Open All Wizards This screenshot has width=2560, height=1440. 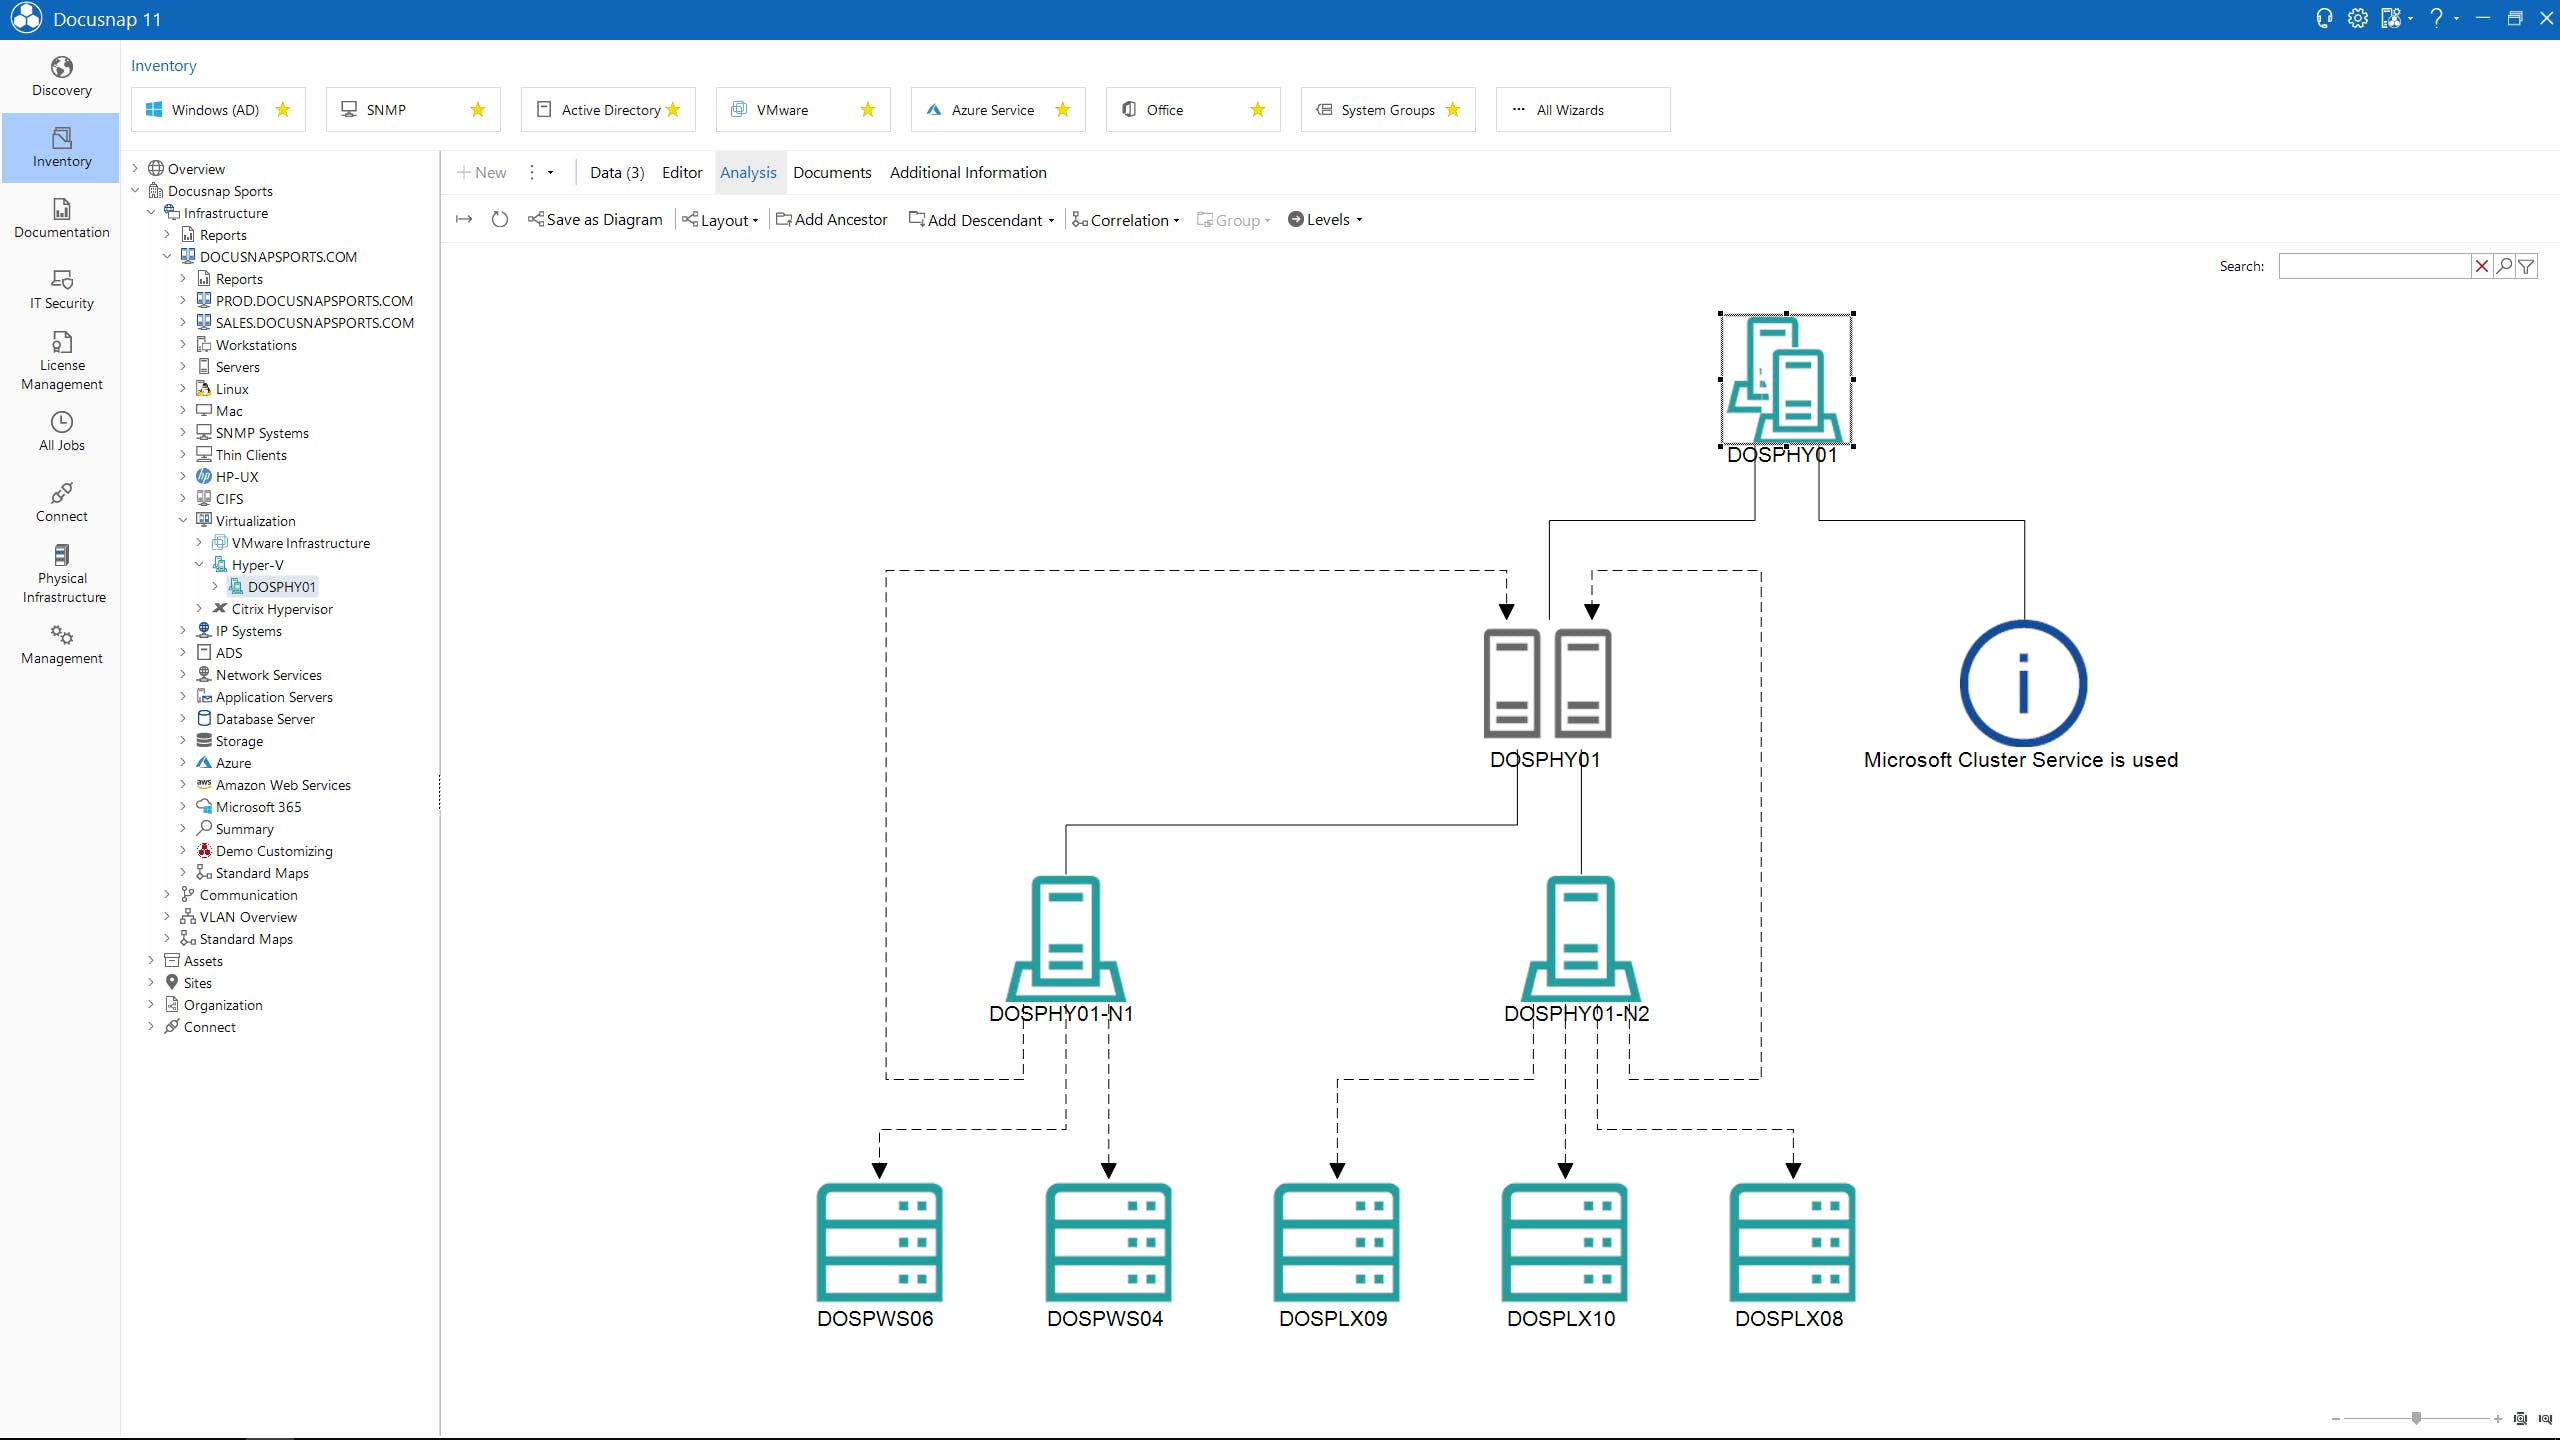(x=1583, y=109)
